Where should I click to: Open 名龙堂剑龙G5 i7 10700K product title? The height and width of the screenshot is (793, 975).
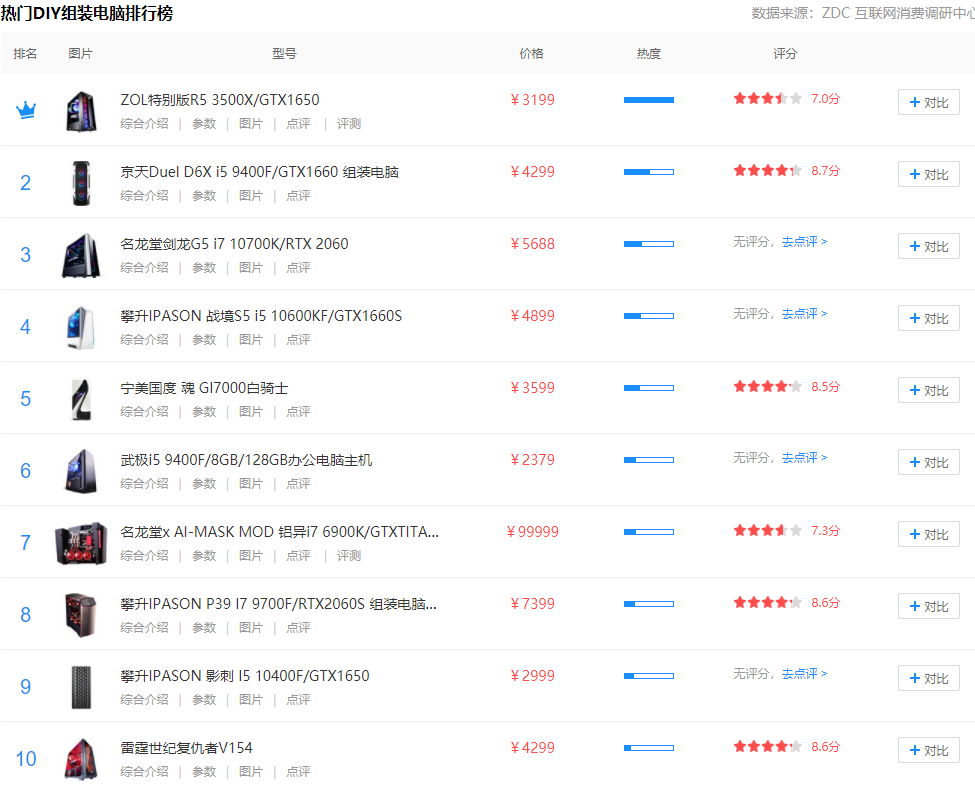coord(234,244)
